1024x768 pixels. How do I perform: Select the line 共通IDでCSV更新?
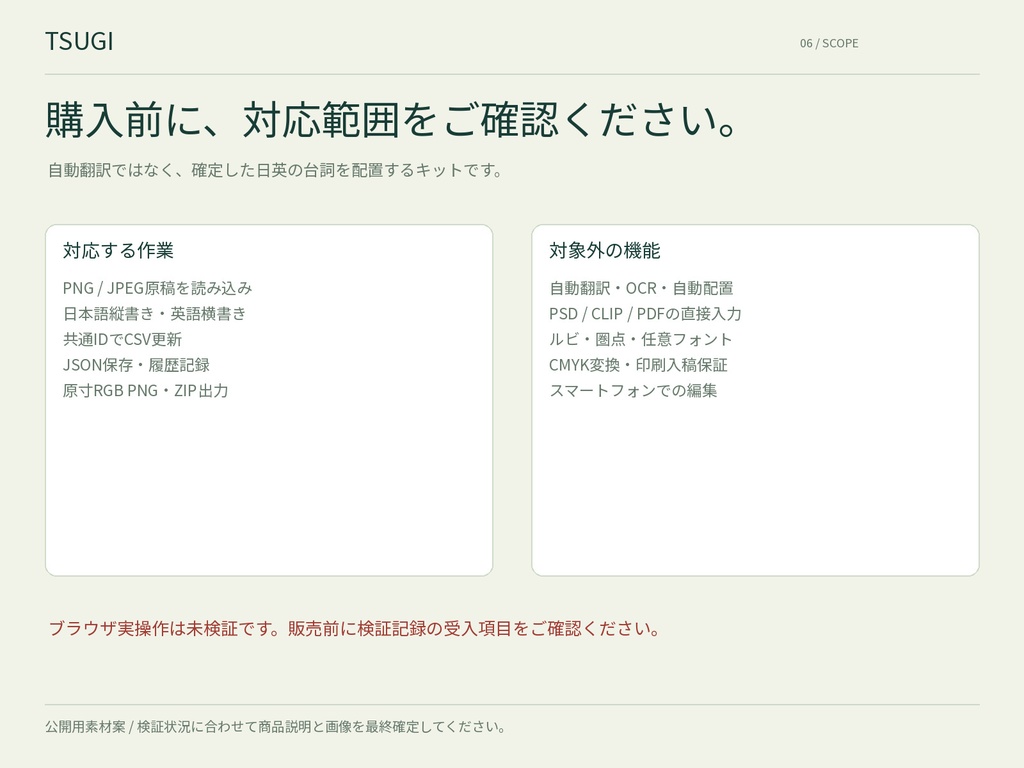click(x=122, y=340)
